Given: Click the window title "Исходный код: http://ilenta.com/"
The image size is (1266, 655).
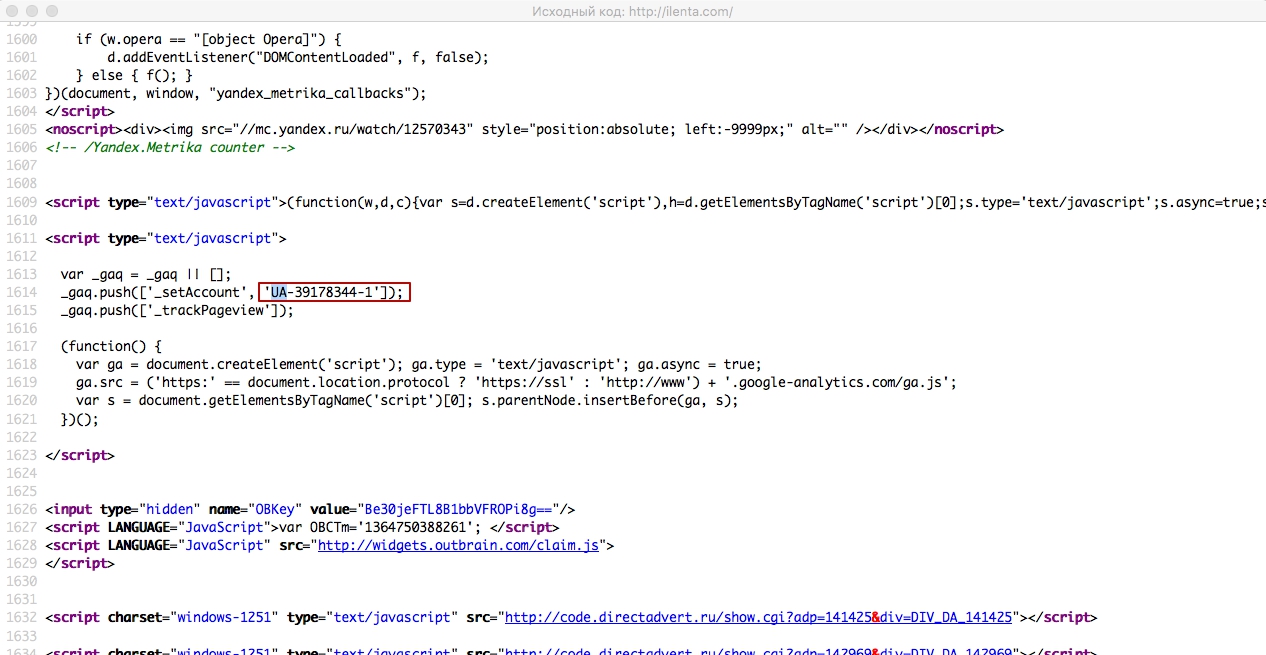Looking at the screenshot, I should tap(633, 12).
